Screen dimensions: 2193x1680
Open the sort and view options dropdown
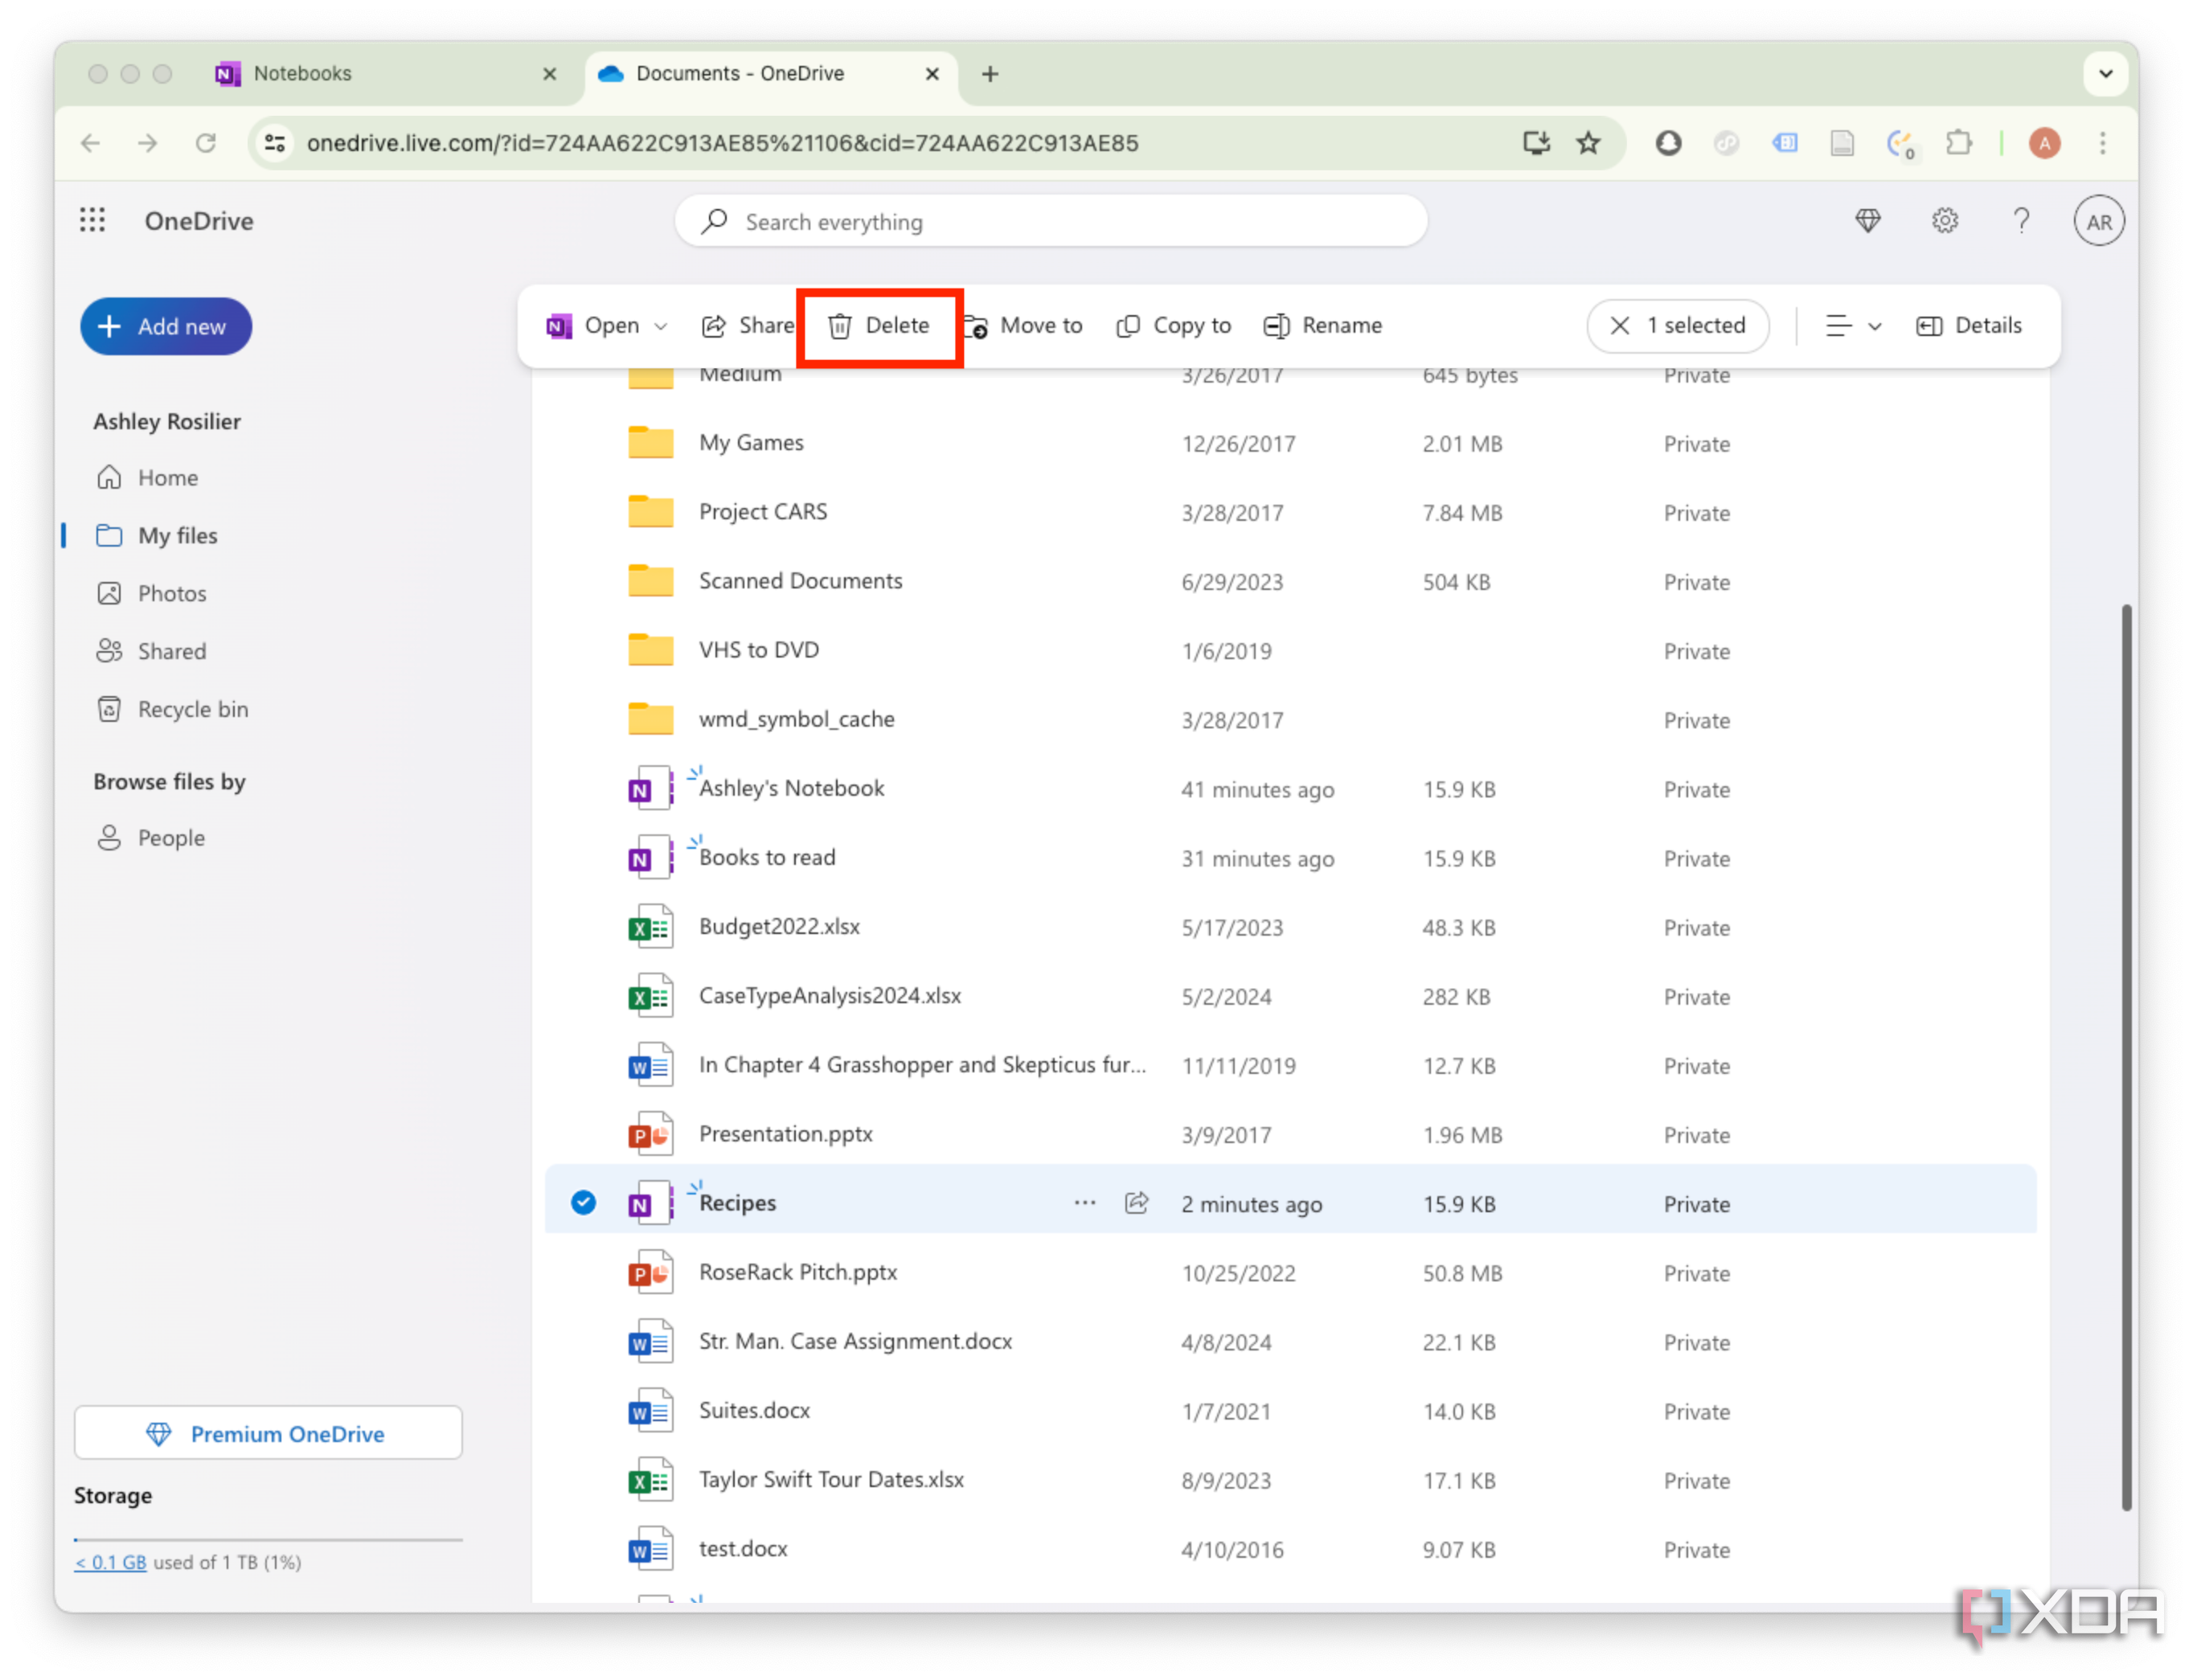pos(1851,325)
